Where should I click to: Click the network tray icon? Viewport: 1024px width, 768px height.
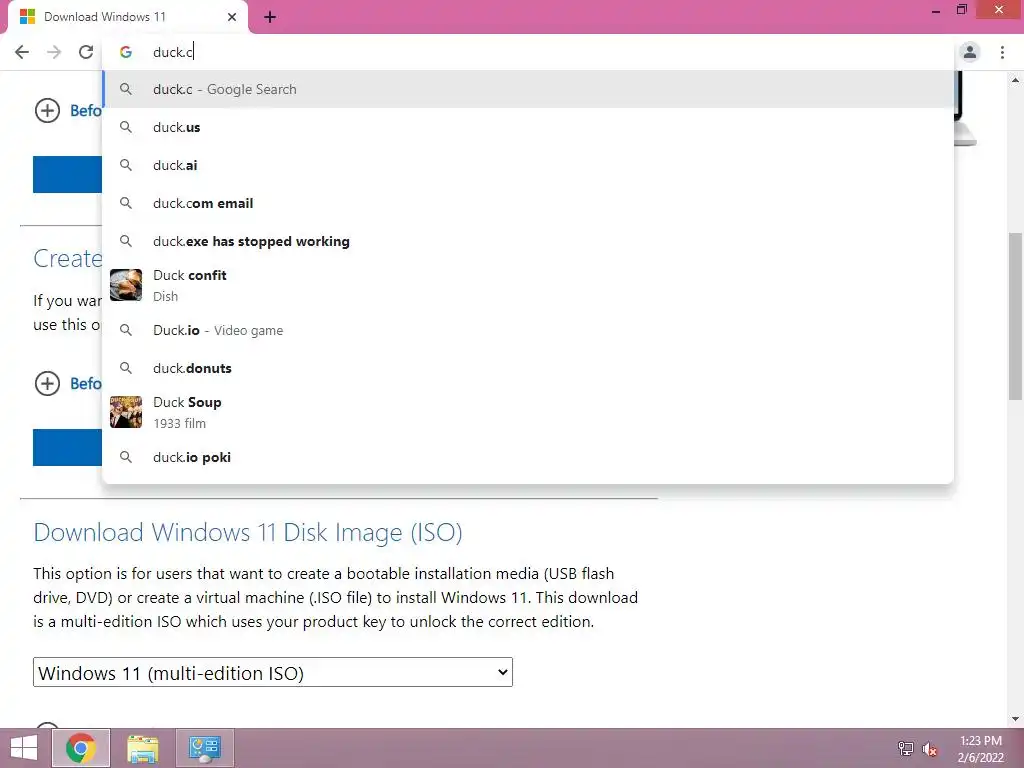(x=905, y=748)
